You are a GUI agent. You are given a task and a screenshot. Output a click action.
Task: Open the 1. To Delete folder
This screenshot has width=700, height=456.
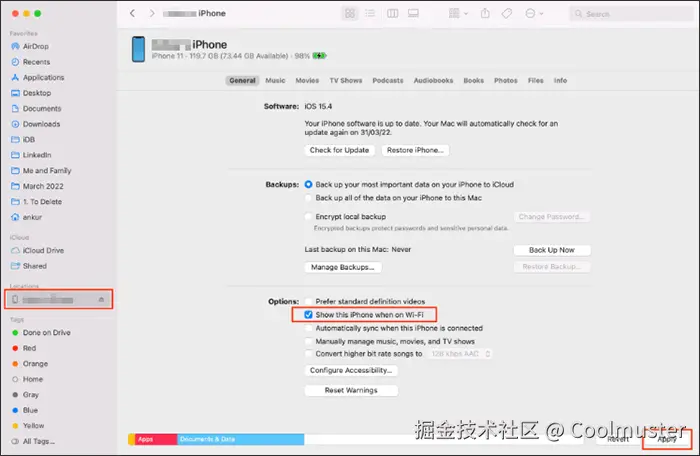36,202
